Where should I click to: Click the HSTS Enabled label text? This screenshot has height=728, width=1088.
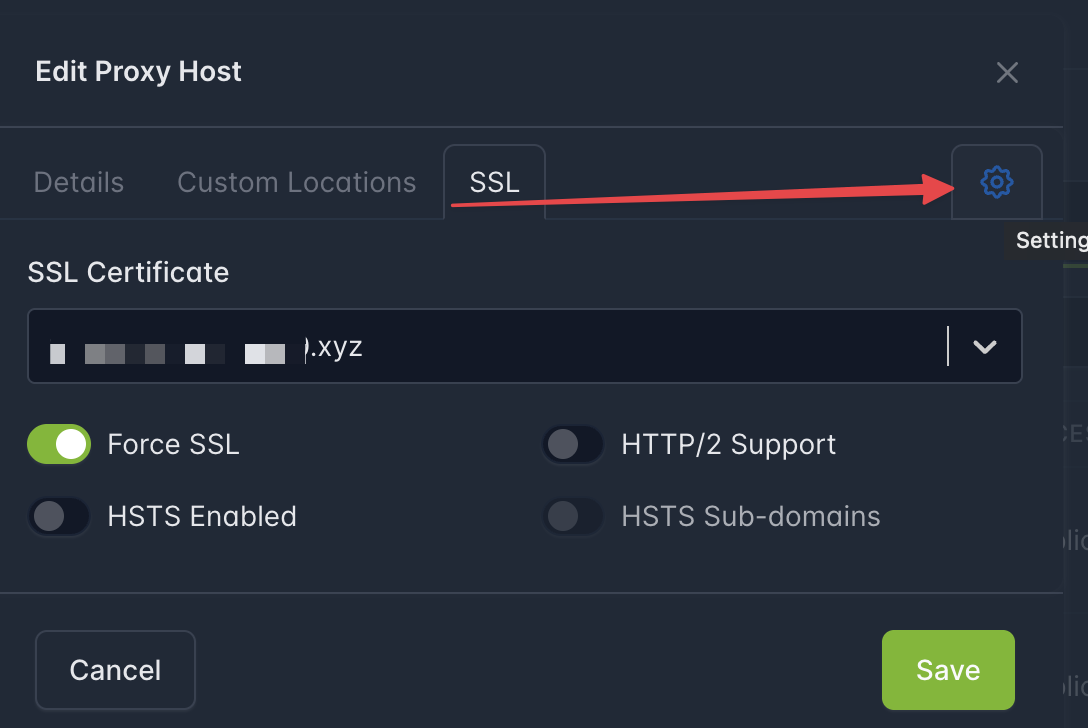[x=202, y=516]
